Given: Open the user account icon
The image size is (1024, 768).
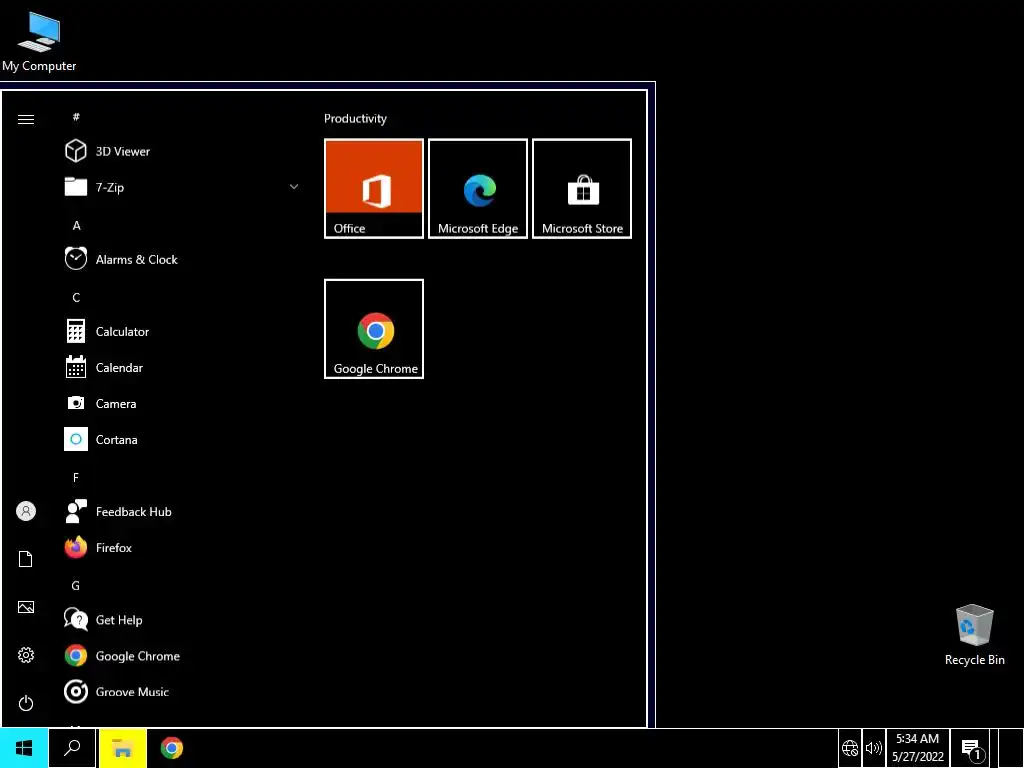Looking at the screenshot, I should 25,511.
